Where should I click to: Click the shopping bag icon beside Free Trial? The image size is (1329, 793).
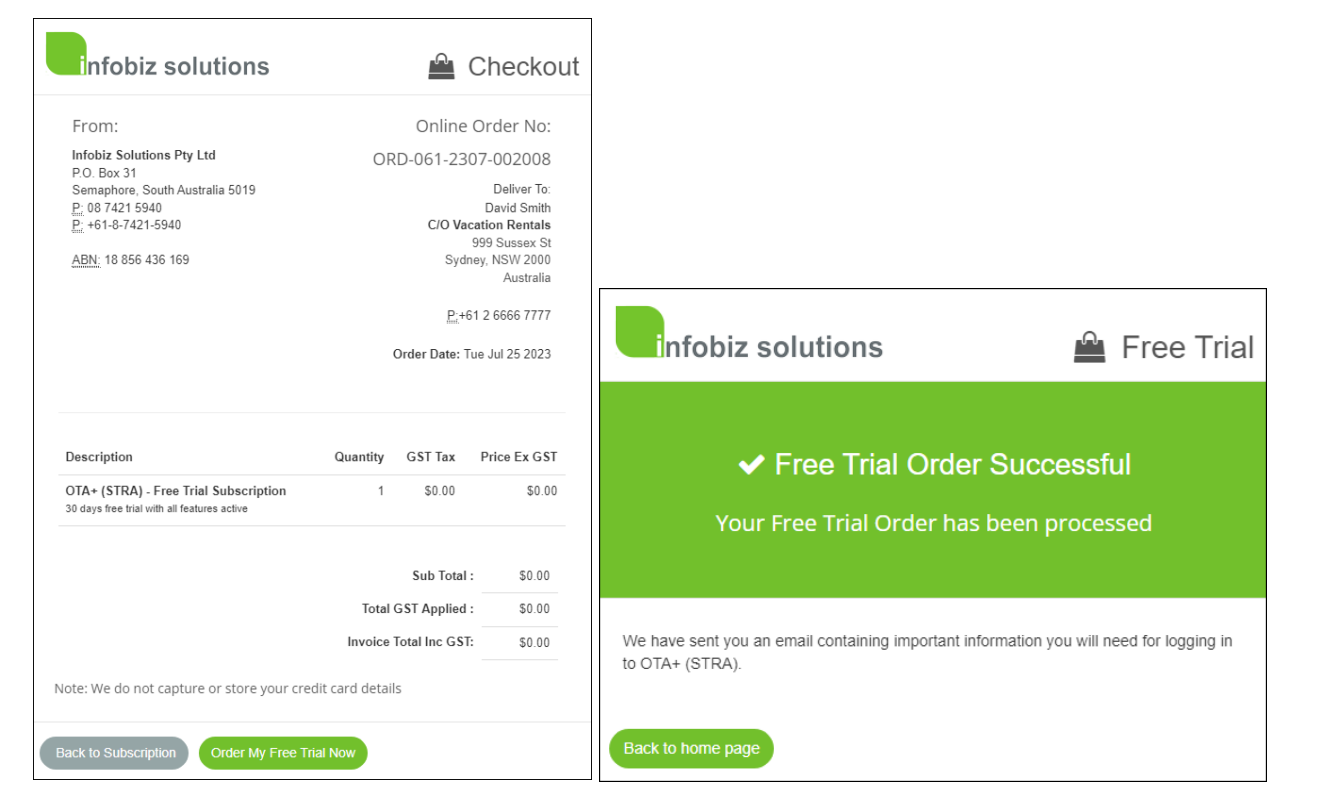click(1090, 348)
